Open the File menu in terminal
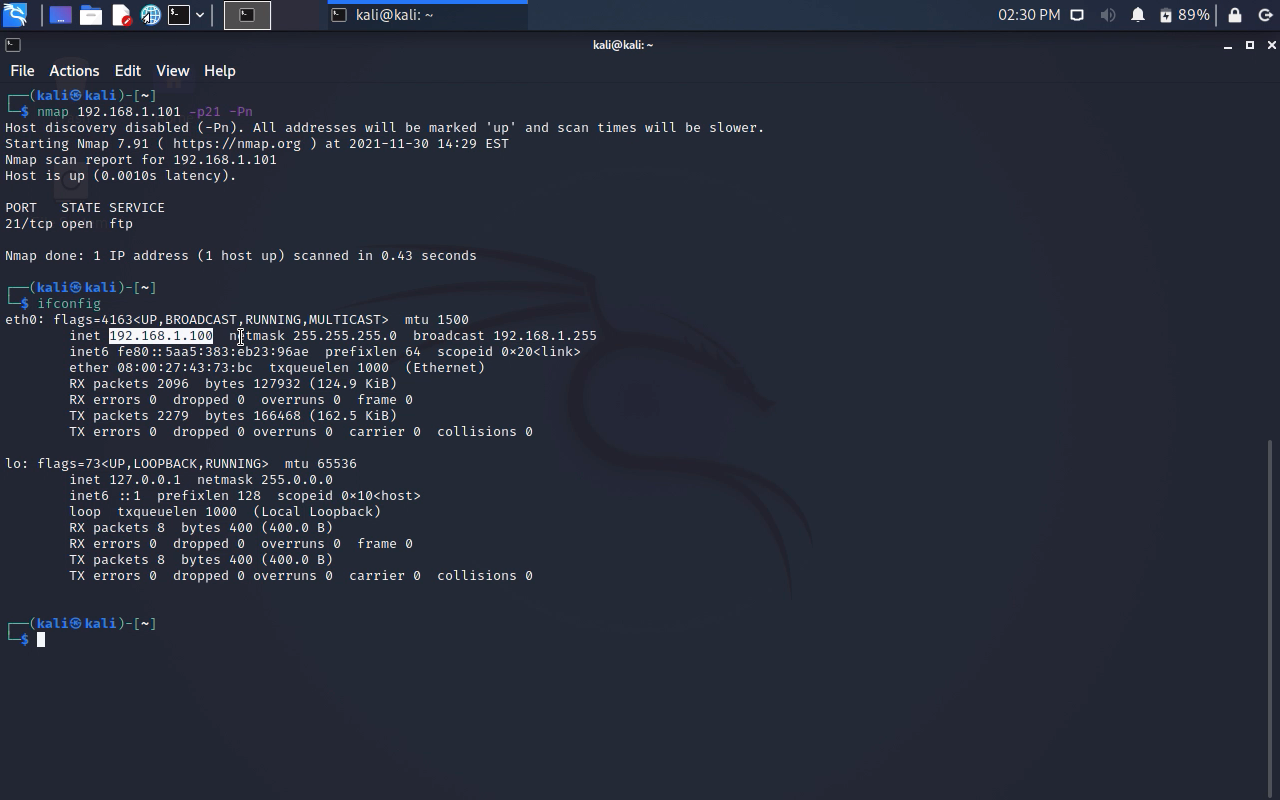 pyautogui.click(x=22, y=71)
